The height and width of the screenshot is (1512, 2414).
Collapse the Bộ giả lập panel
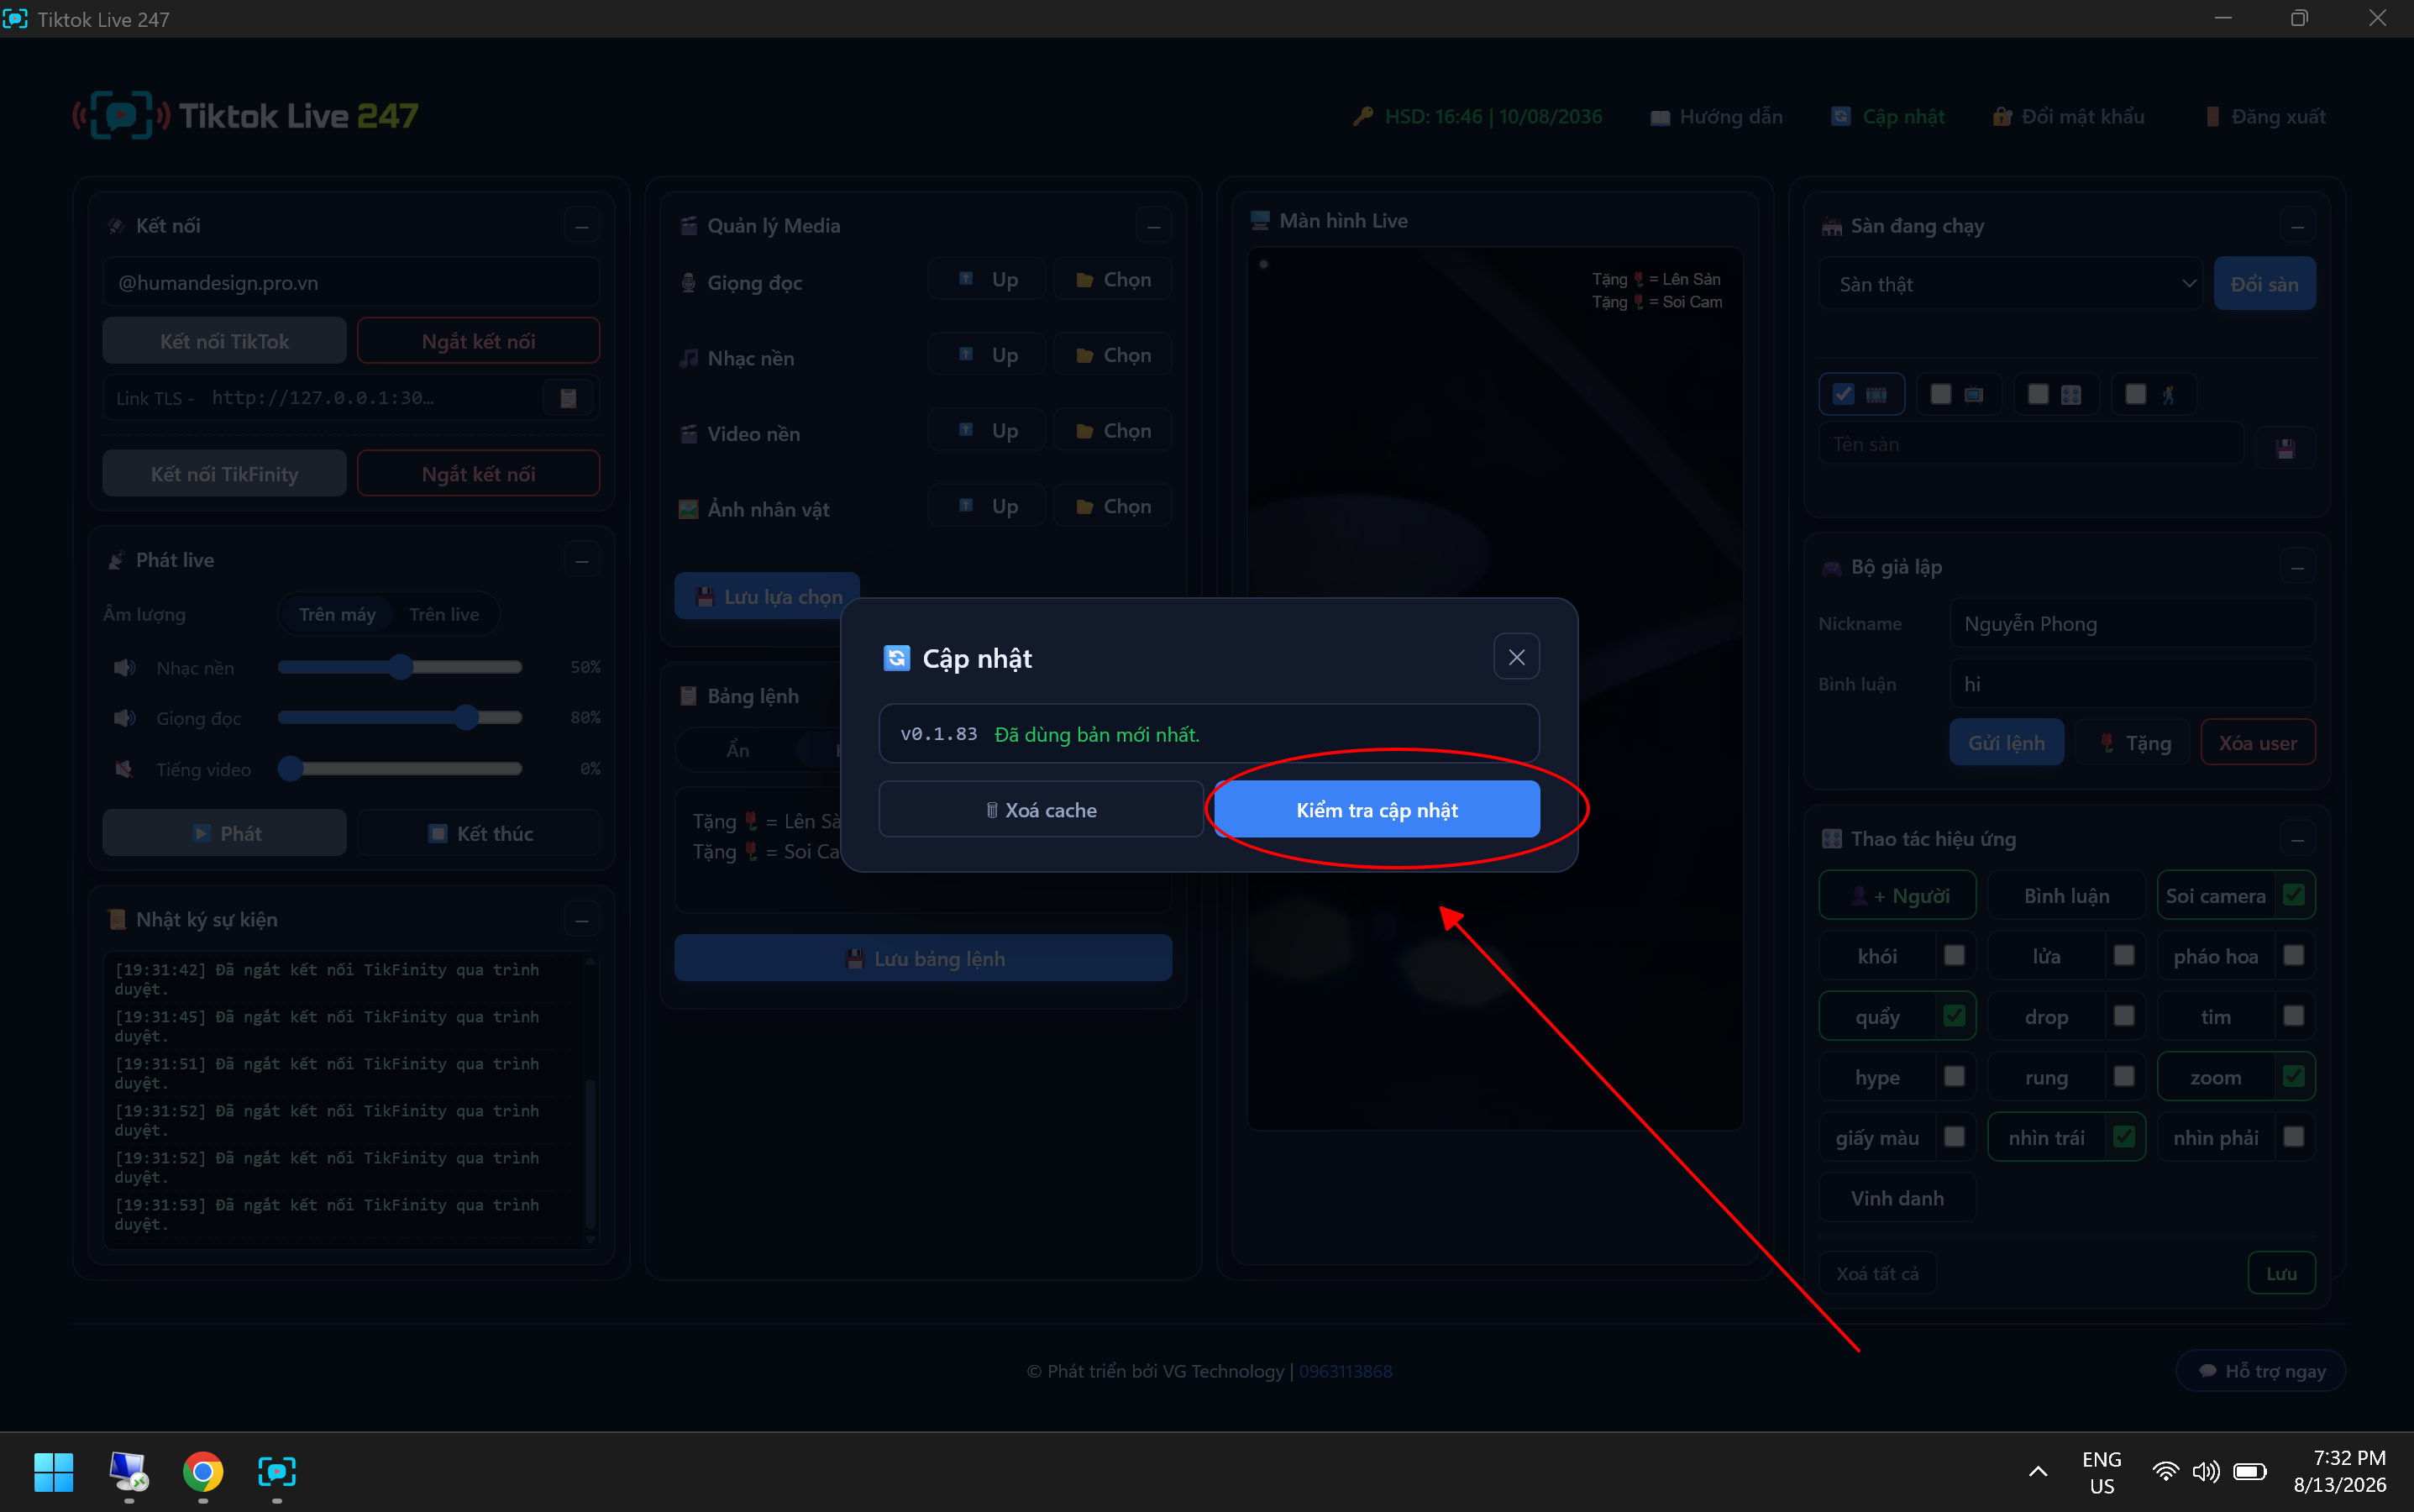2297,567
